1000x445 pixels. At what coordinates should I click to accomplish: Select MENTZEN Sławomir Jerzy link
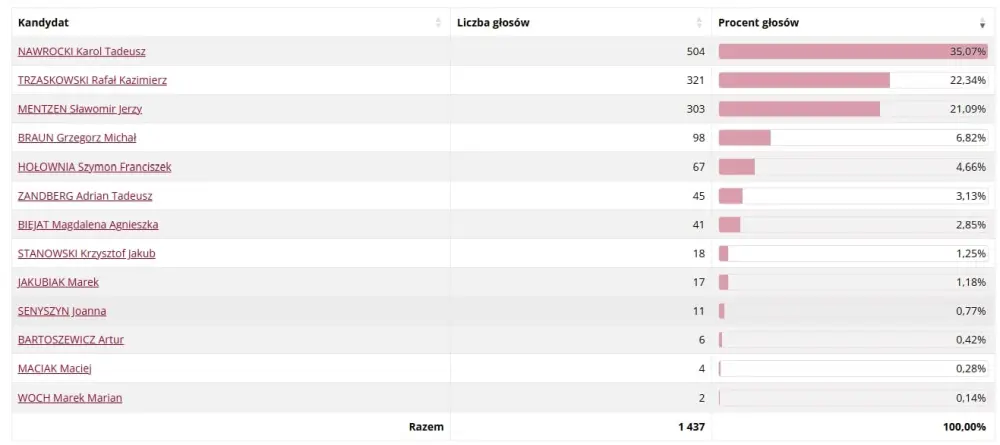coord(80,109)
